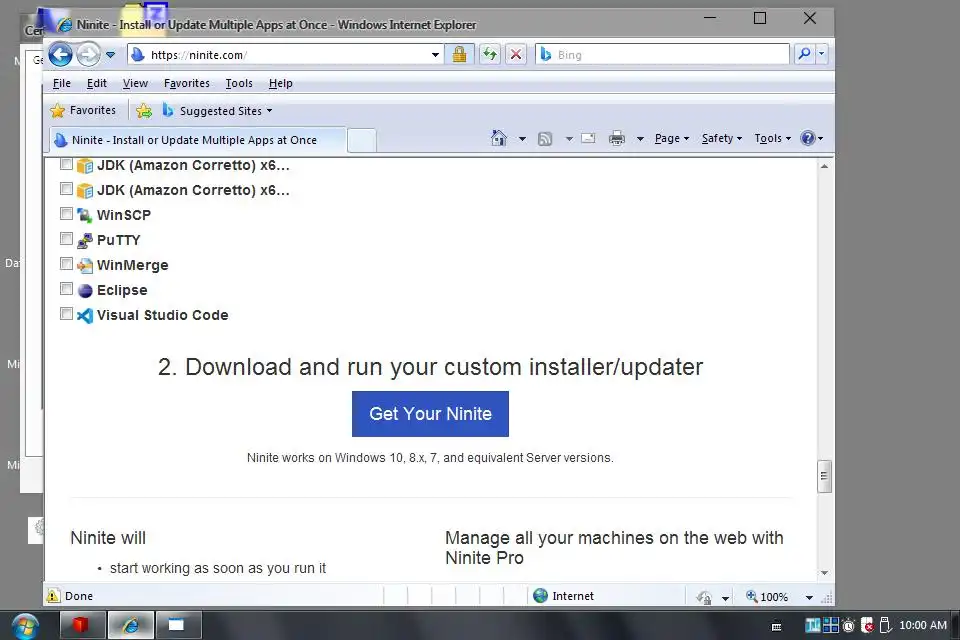
Task: Click the Read Mail envelope icon
Action: (588, 138)
